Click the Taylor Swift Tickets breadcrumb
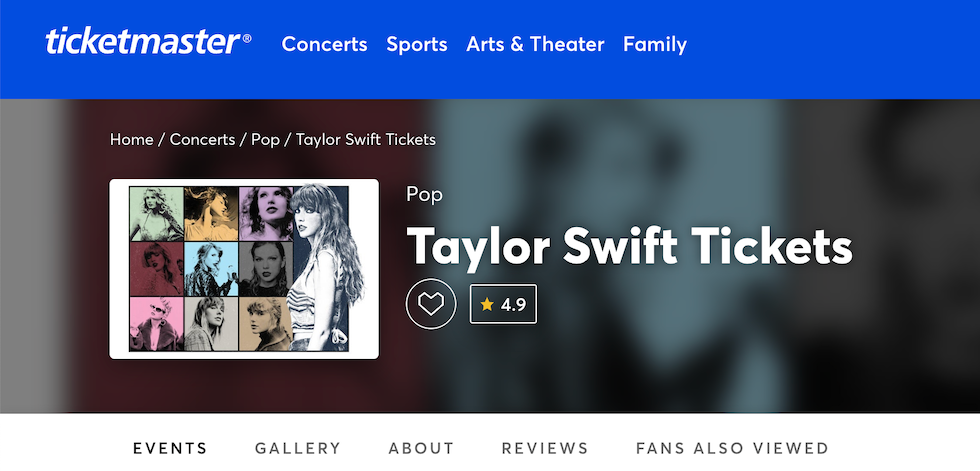Viewport: 980px width, 471px height. pyautogui.click(x=366, y=139)
